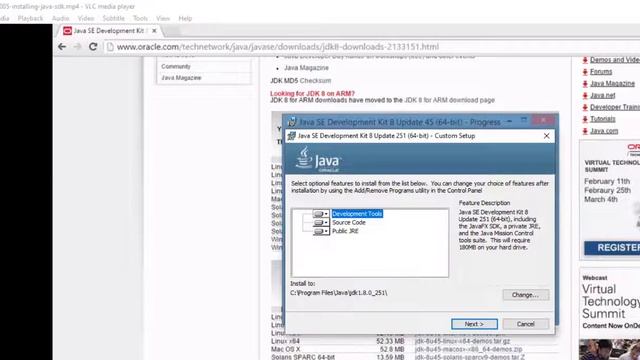Open the Forums link in right column
The height and width of the screenshot is (360, 640).
coord(601,71)
